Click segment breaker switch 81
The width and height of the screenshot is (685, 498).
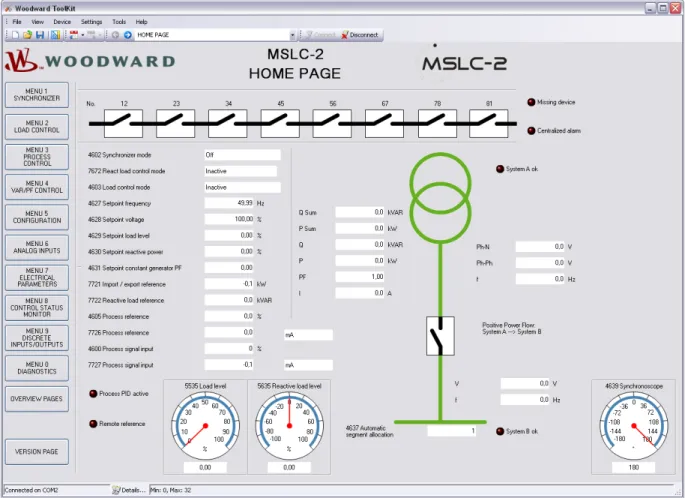(x=488, y=124)
